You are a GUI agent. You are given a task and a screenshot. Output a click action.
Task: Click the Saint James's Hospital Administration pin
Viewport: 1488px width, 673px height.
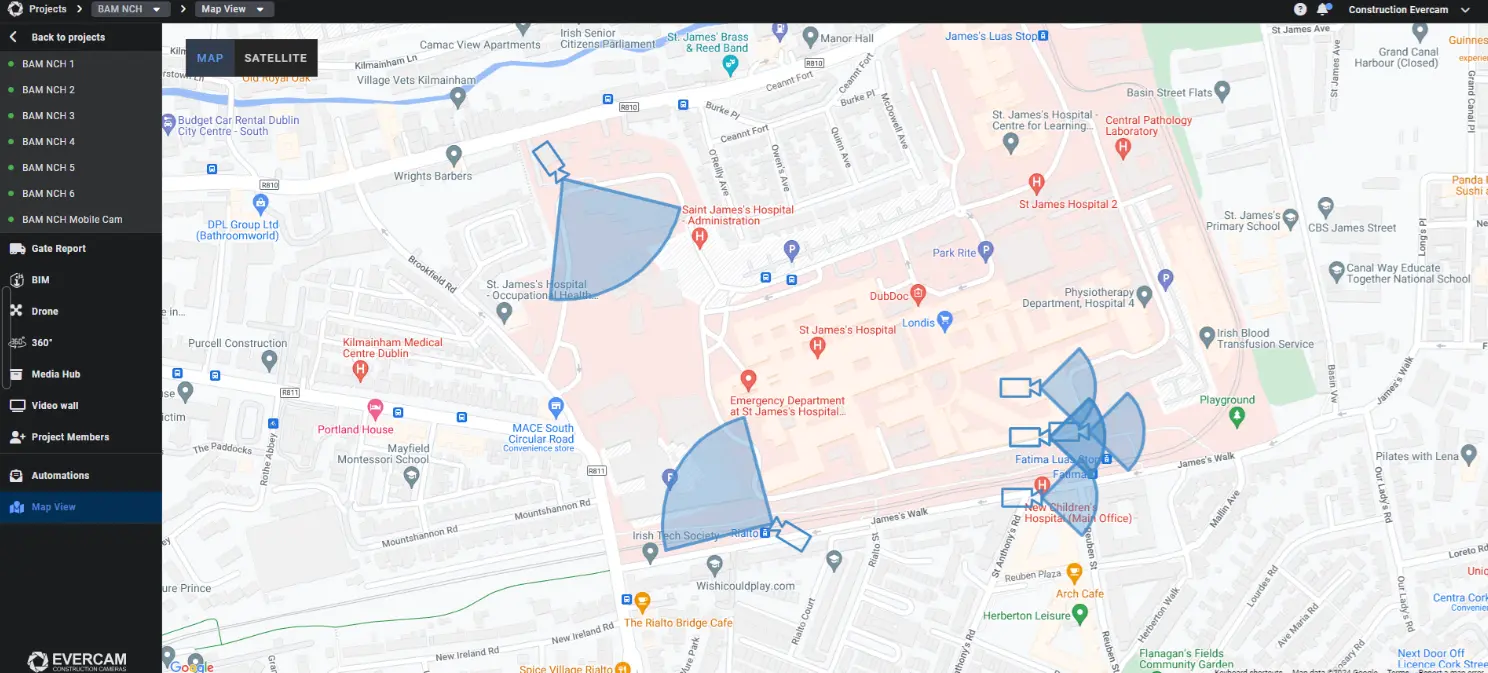click(700, 238)
